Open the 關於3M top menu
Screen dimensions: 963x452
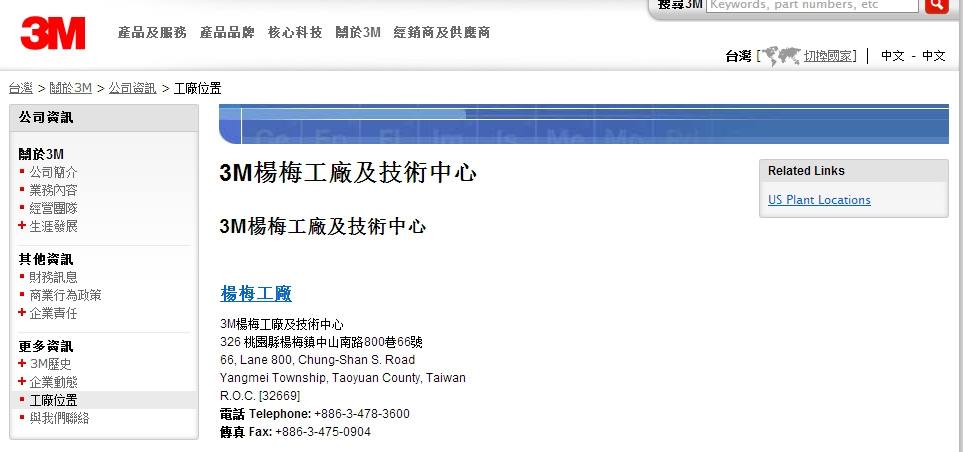(358, 33)
